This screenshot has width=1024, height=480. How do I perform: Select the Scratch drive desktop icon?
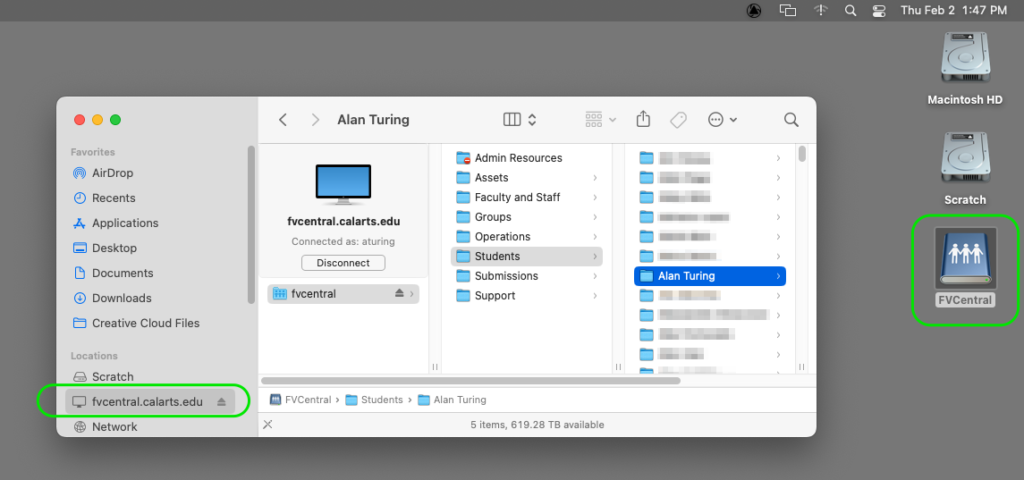pos(965,168)
